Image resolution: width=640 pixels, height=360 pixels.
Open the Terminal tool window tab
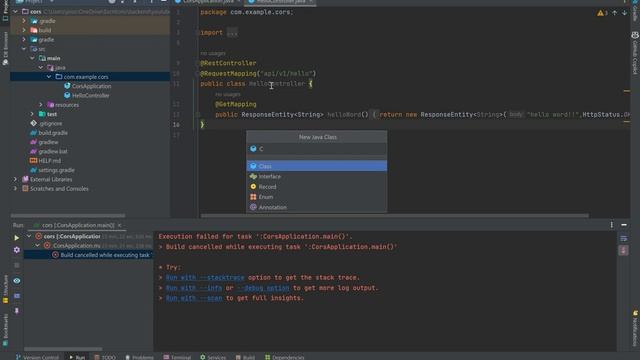(177, 357)
